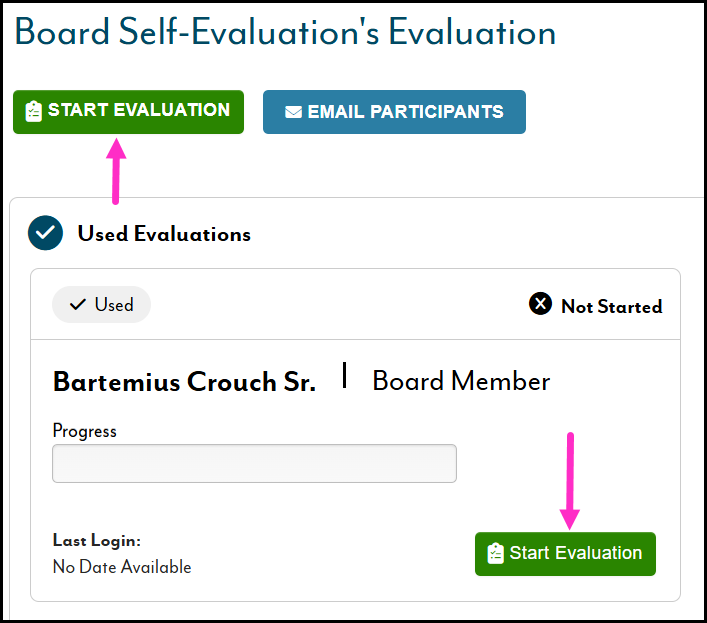Viewport: 707px width, 623px height.
Task: Collapse the Used Evaluations section heading
Action: click(164, 234)
